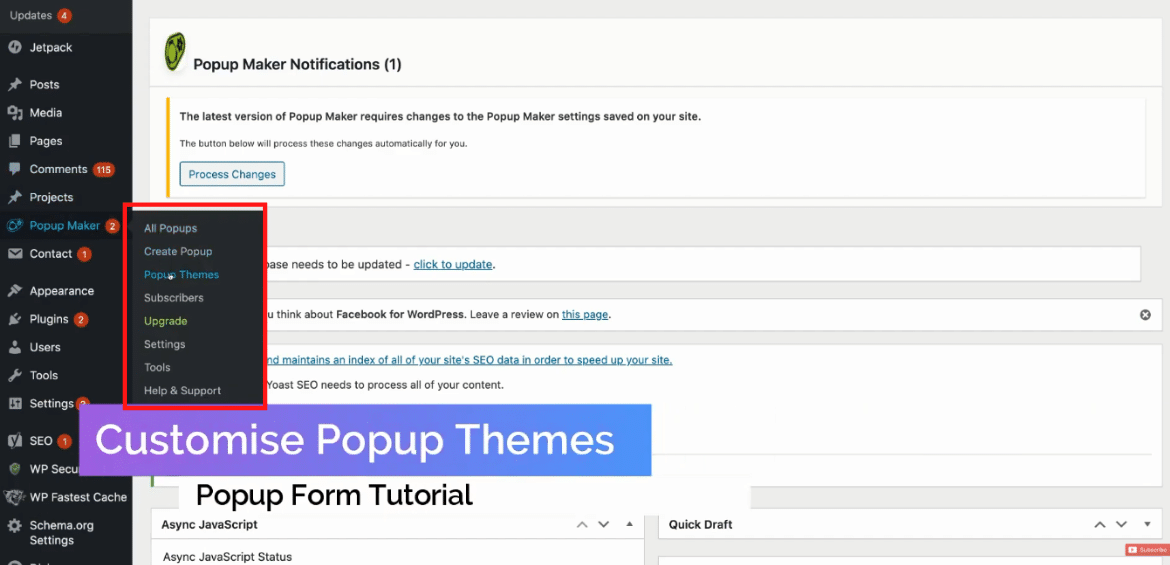The width and height of the screenshot is (1170, 565).
Task: Open the Users menu
Action: click(45, 347)
